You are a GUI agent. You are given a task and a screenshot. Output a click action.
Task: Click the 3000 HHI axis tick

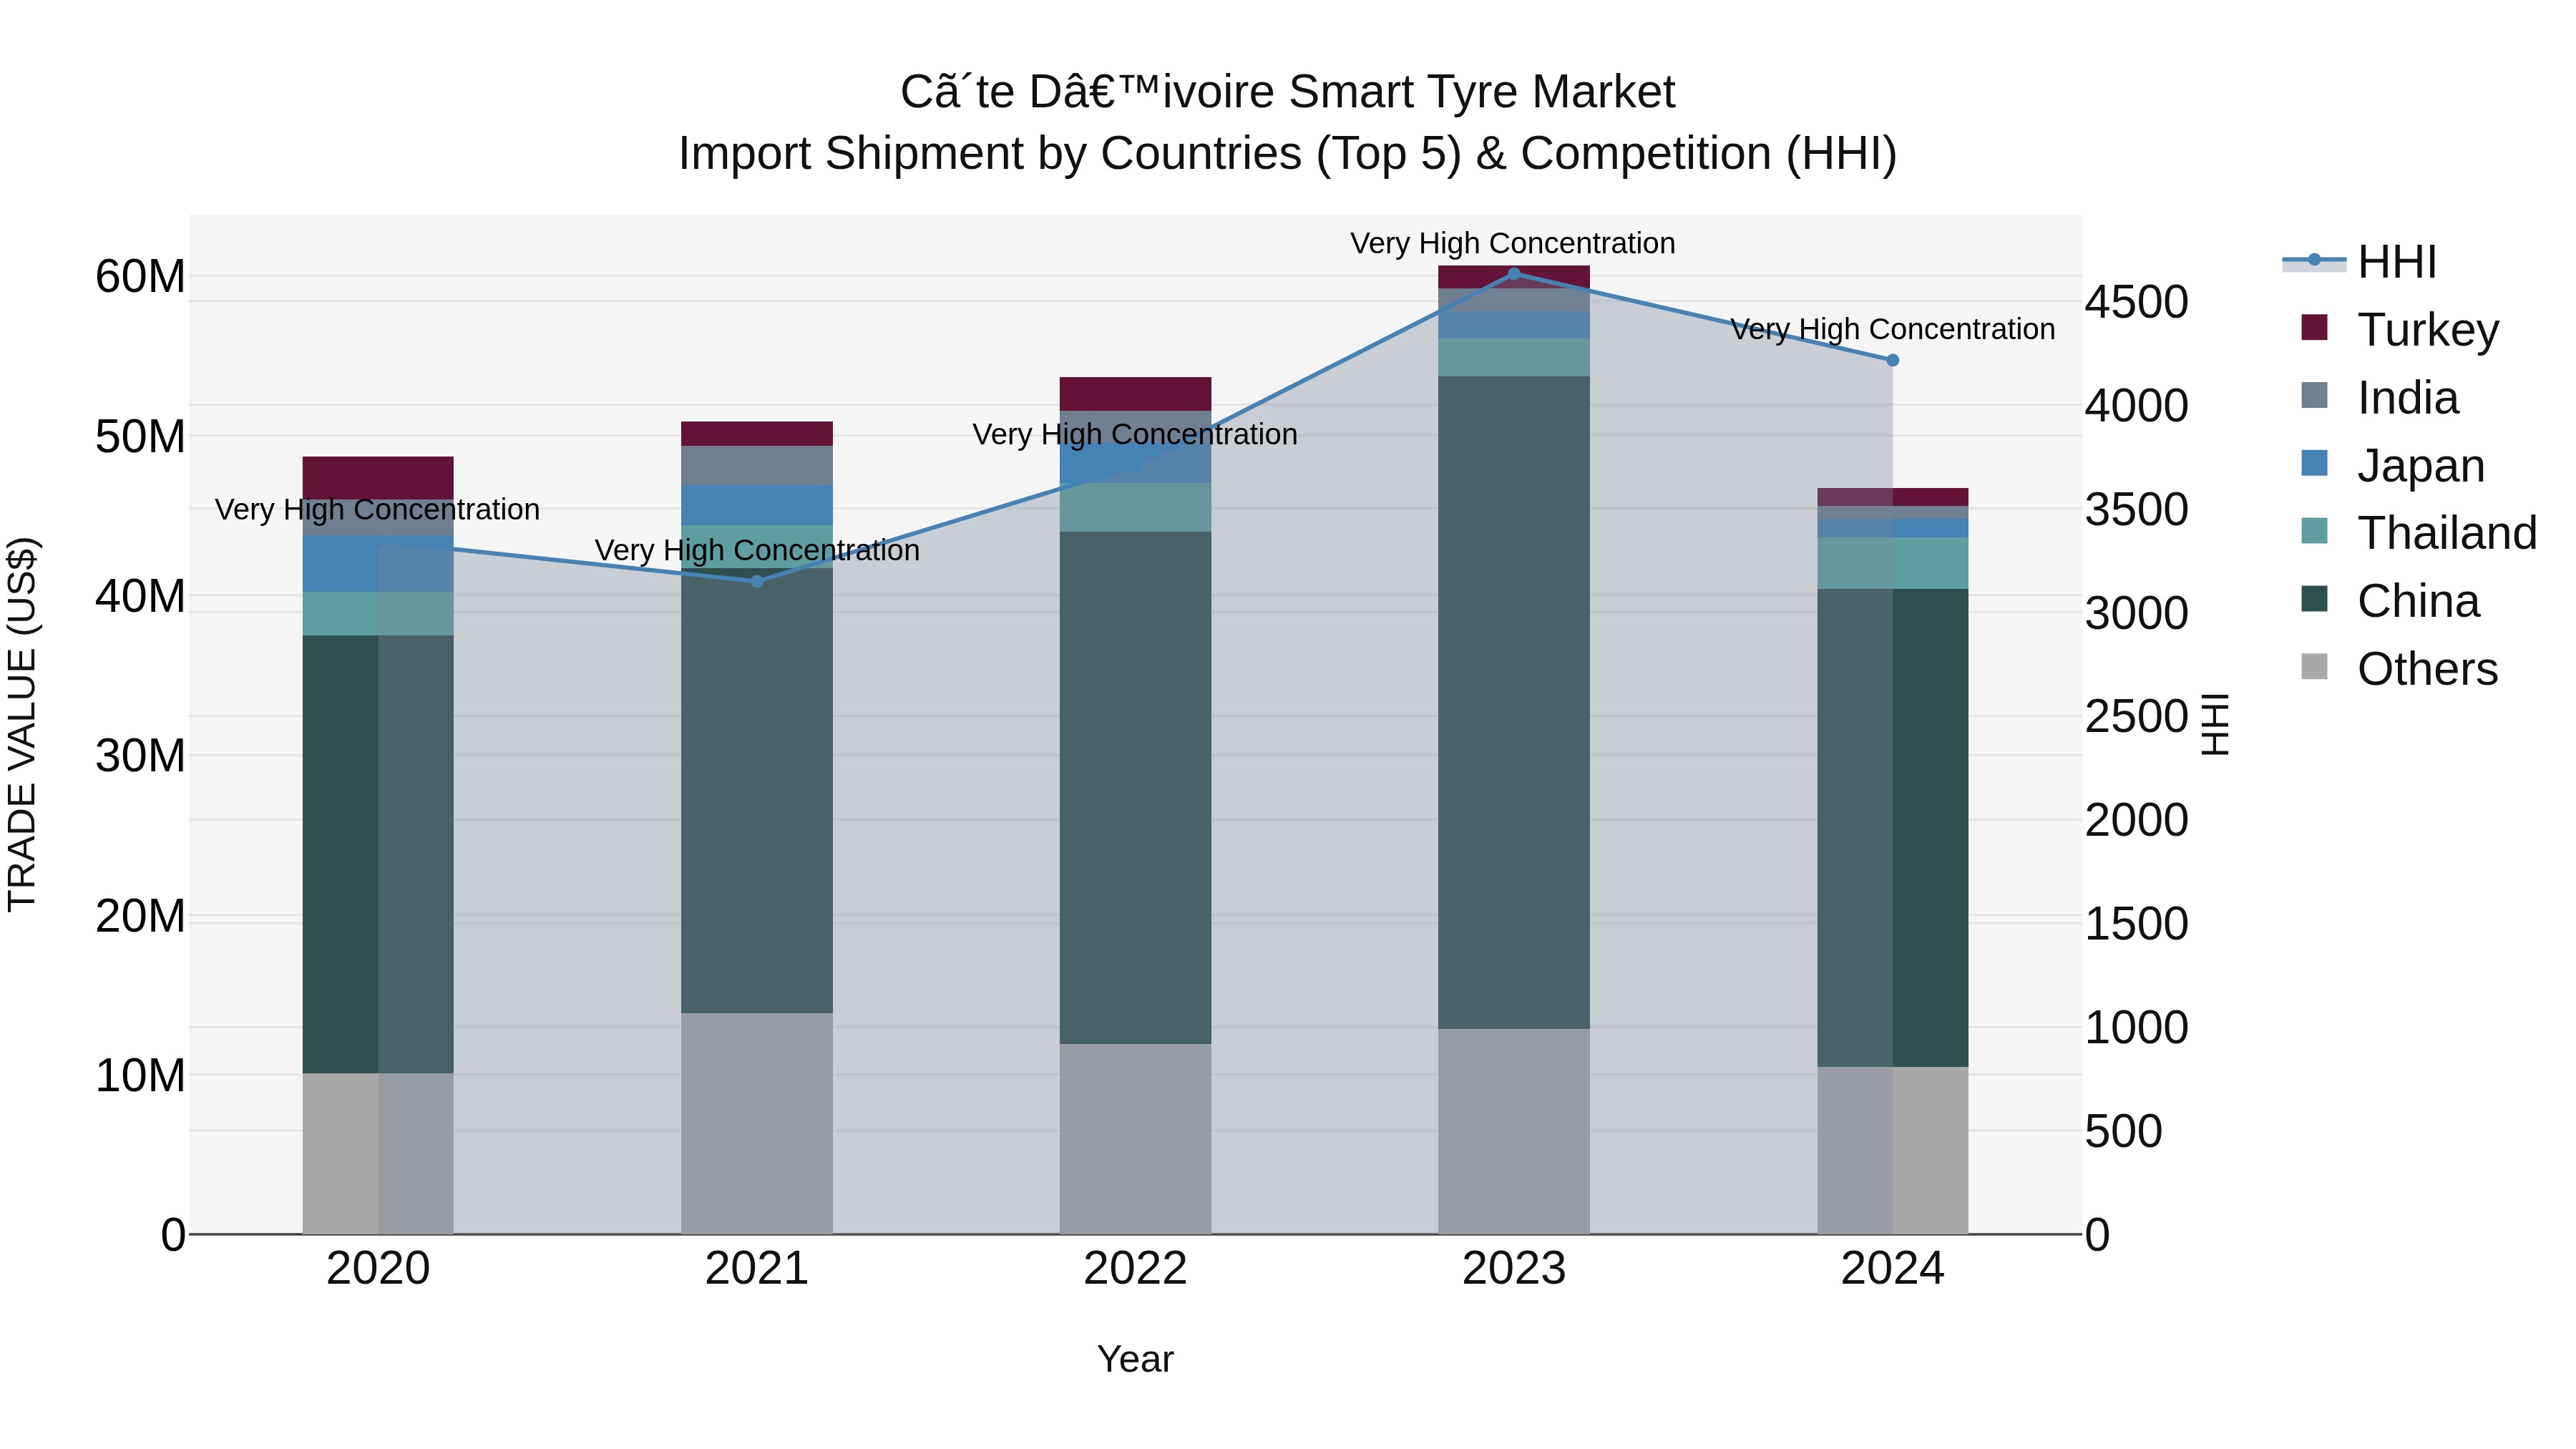click(2137, 613)
